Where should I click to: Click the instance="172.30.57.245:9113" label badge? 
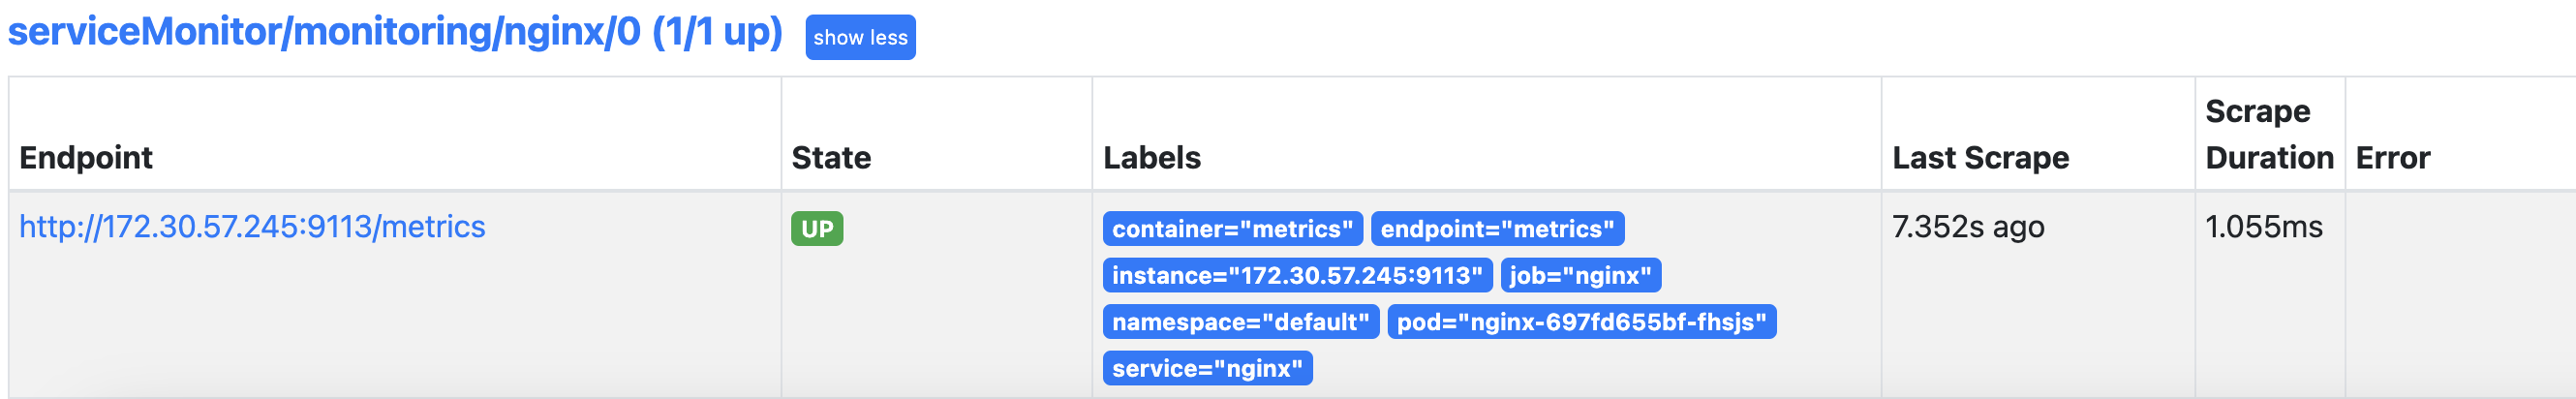(x=1297, y=276)
